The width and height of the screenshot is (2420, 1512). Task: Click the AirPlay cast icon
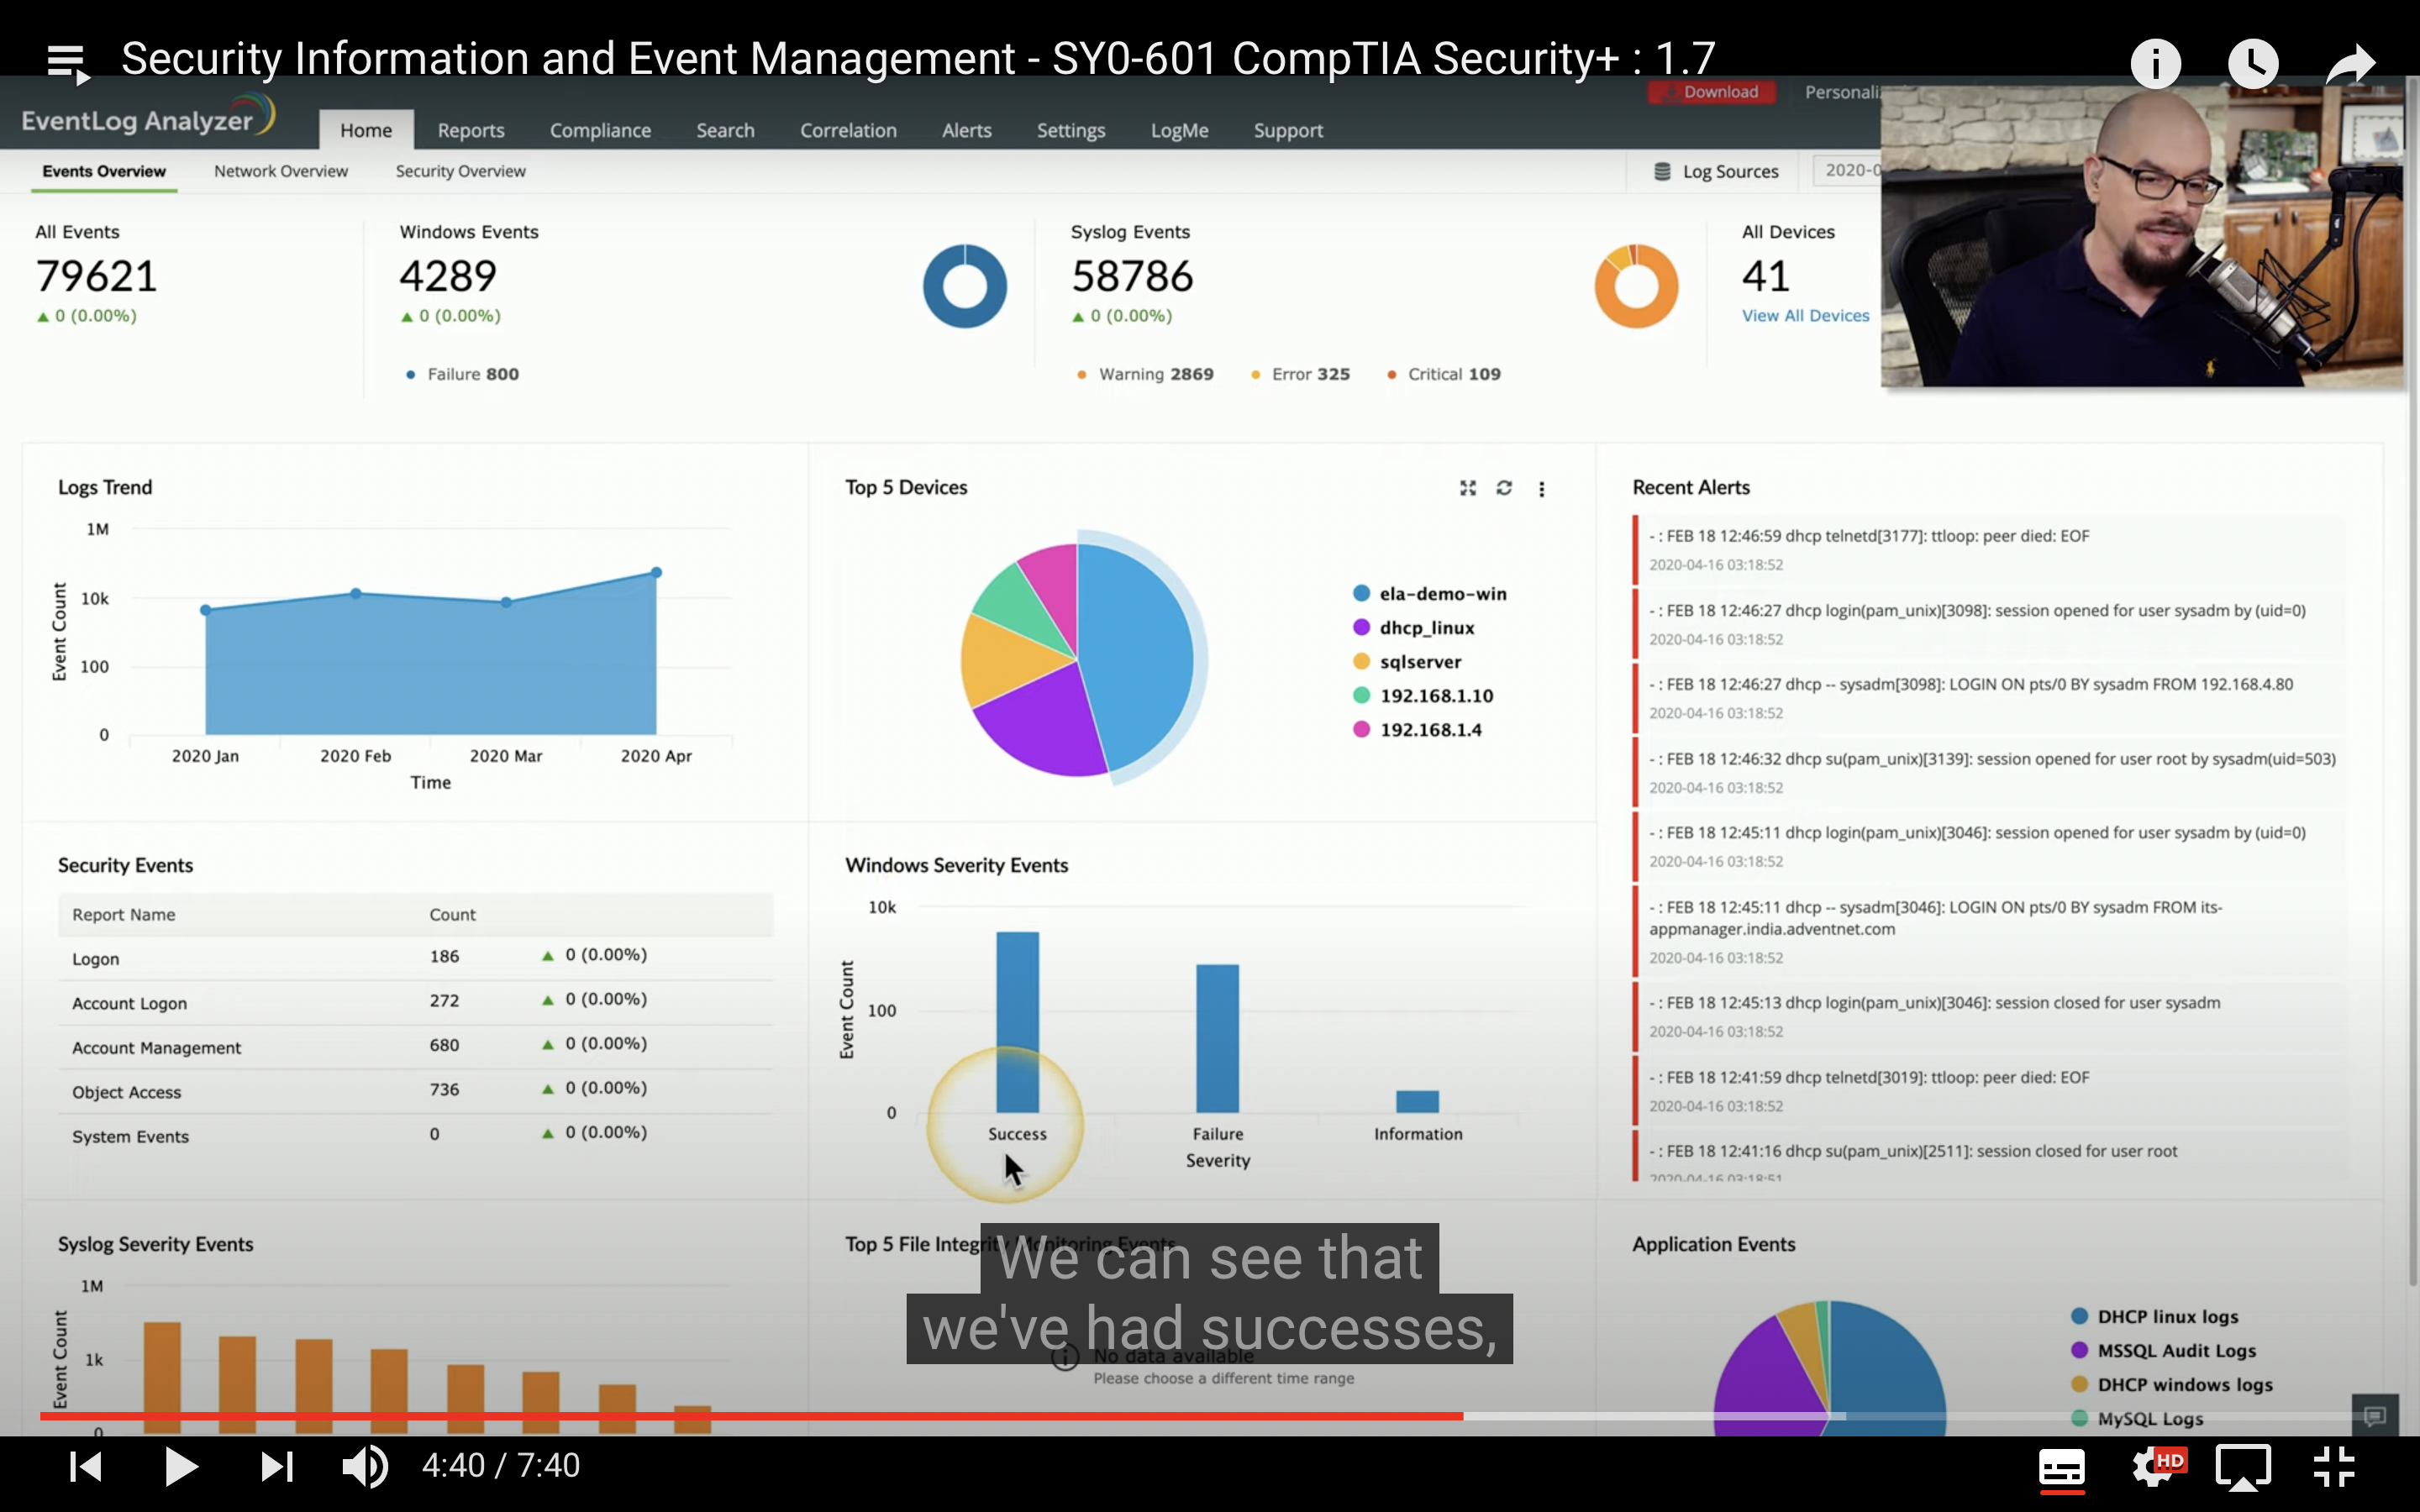coord(2243,1467)
